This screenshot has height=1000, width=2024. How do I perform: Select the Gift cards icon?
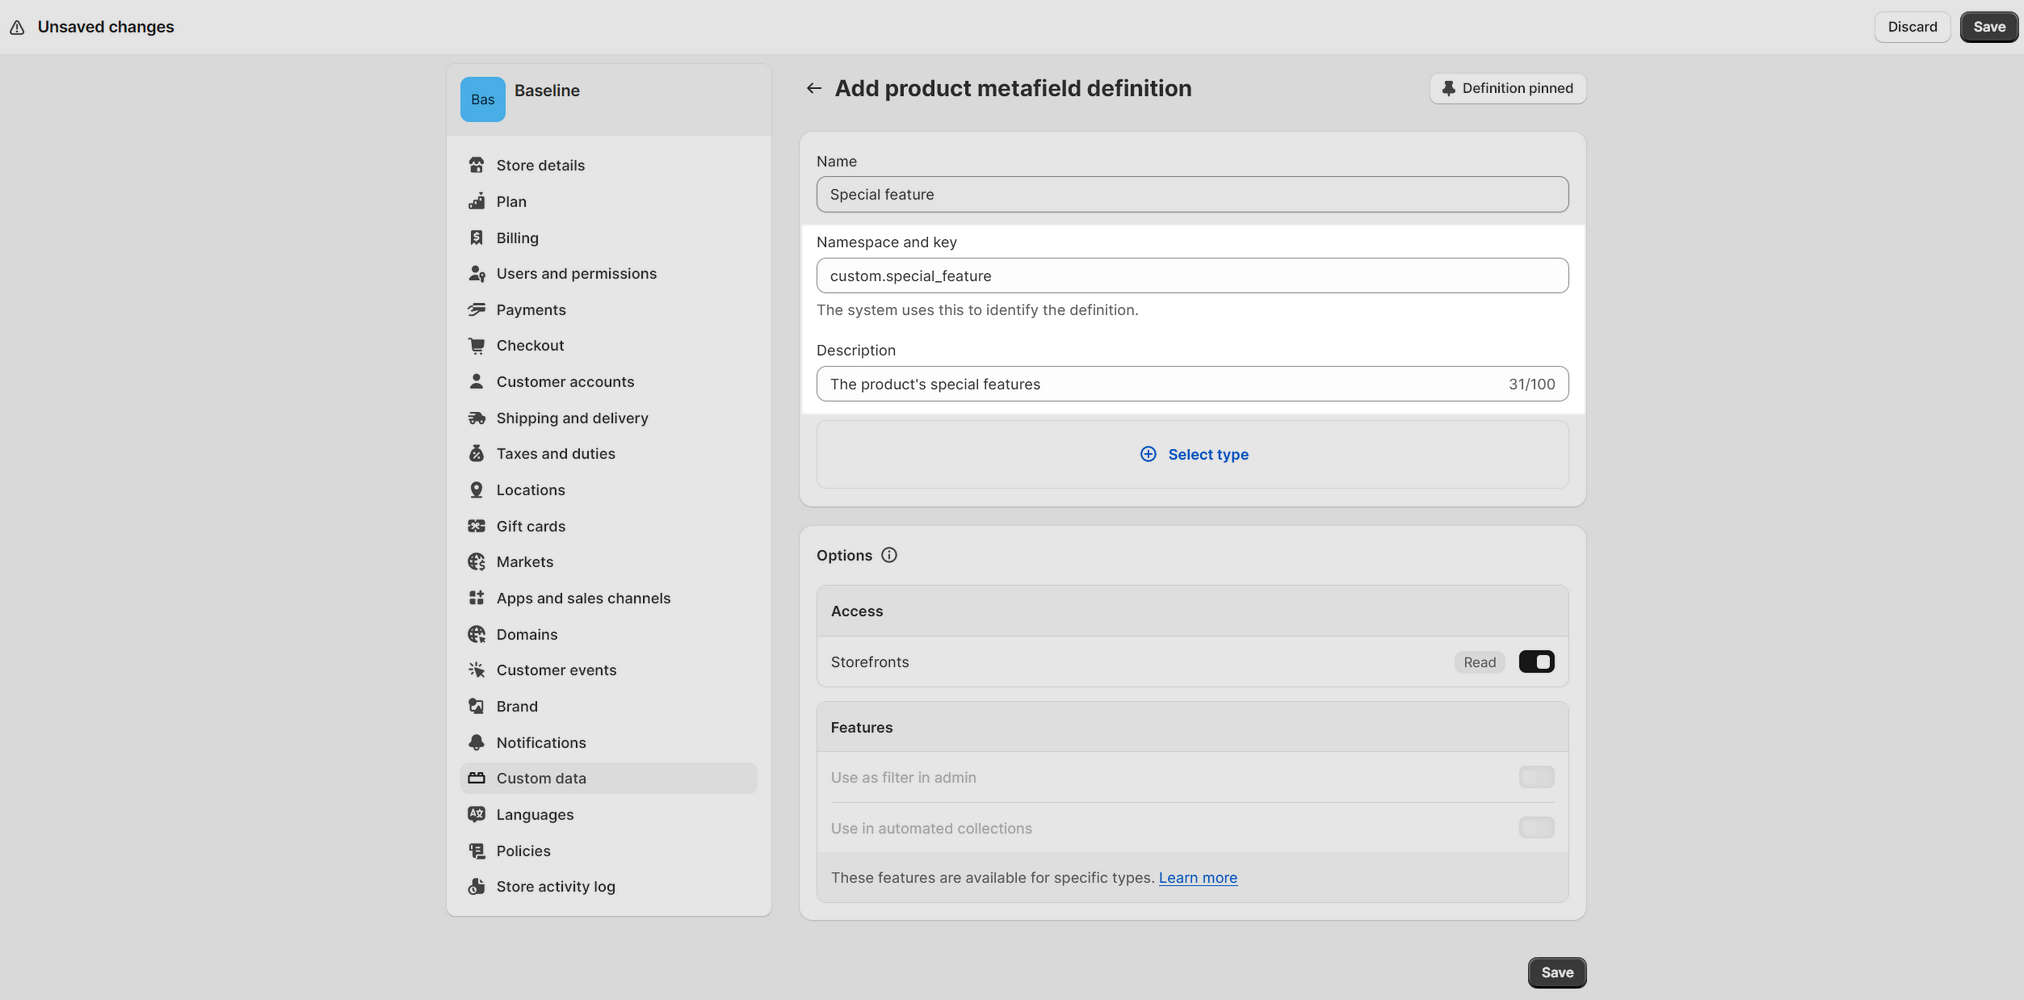[x=477, y=525]
